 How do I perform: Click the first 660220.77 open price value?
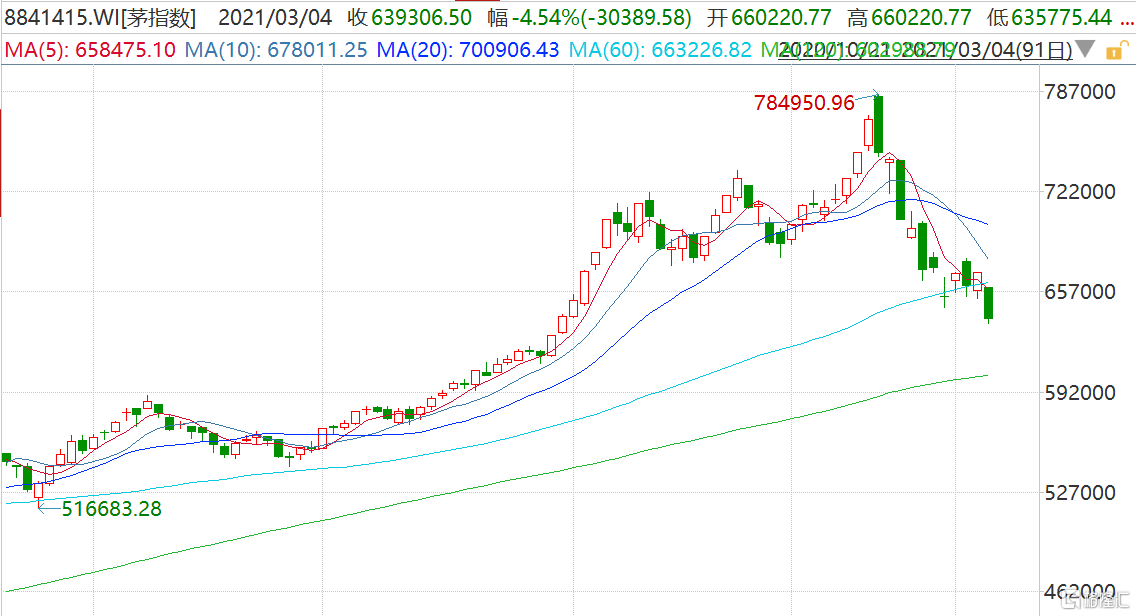tap(781, 17)
